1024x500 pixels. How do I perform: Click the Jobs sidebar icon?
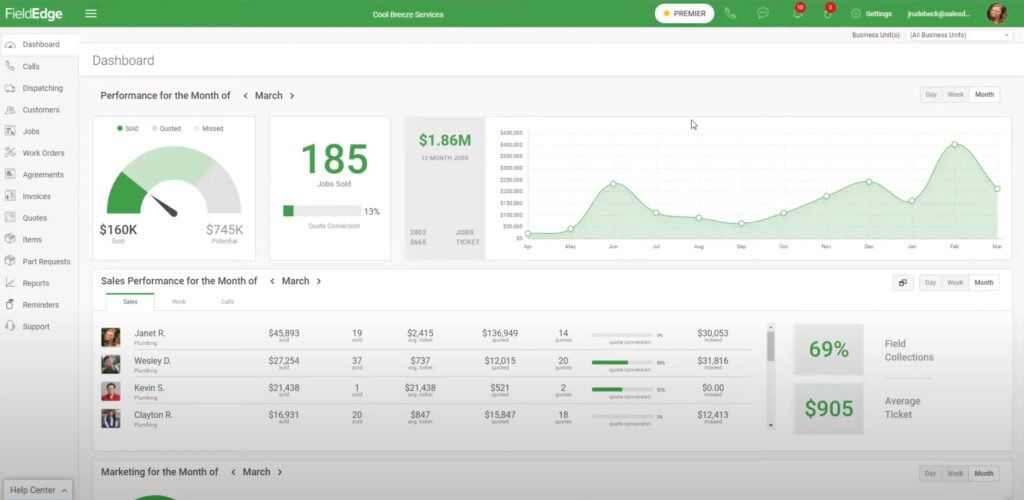[10, 131]
